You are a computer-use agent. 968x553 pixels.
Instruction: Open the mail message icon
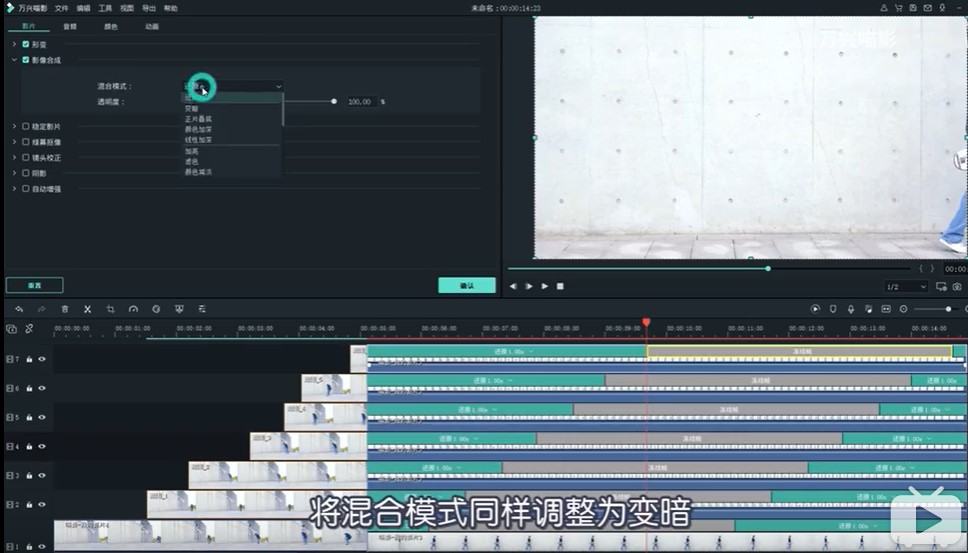[x=928, y=8]
